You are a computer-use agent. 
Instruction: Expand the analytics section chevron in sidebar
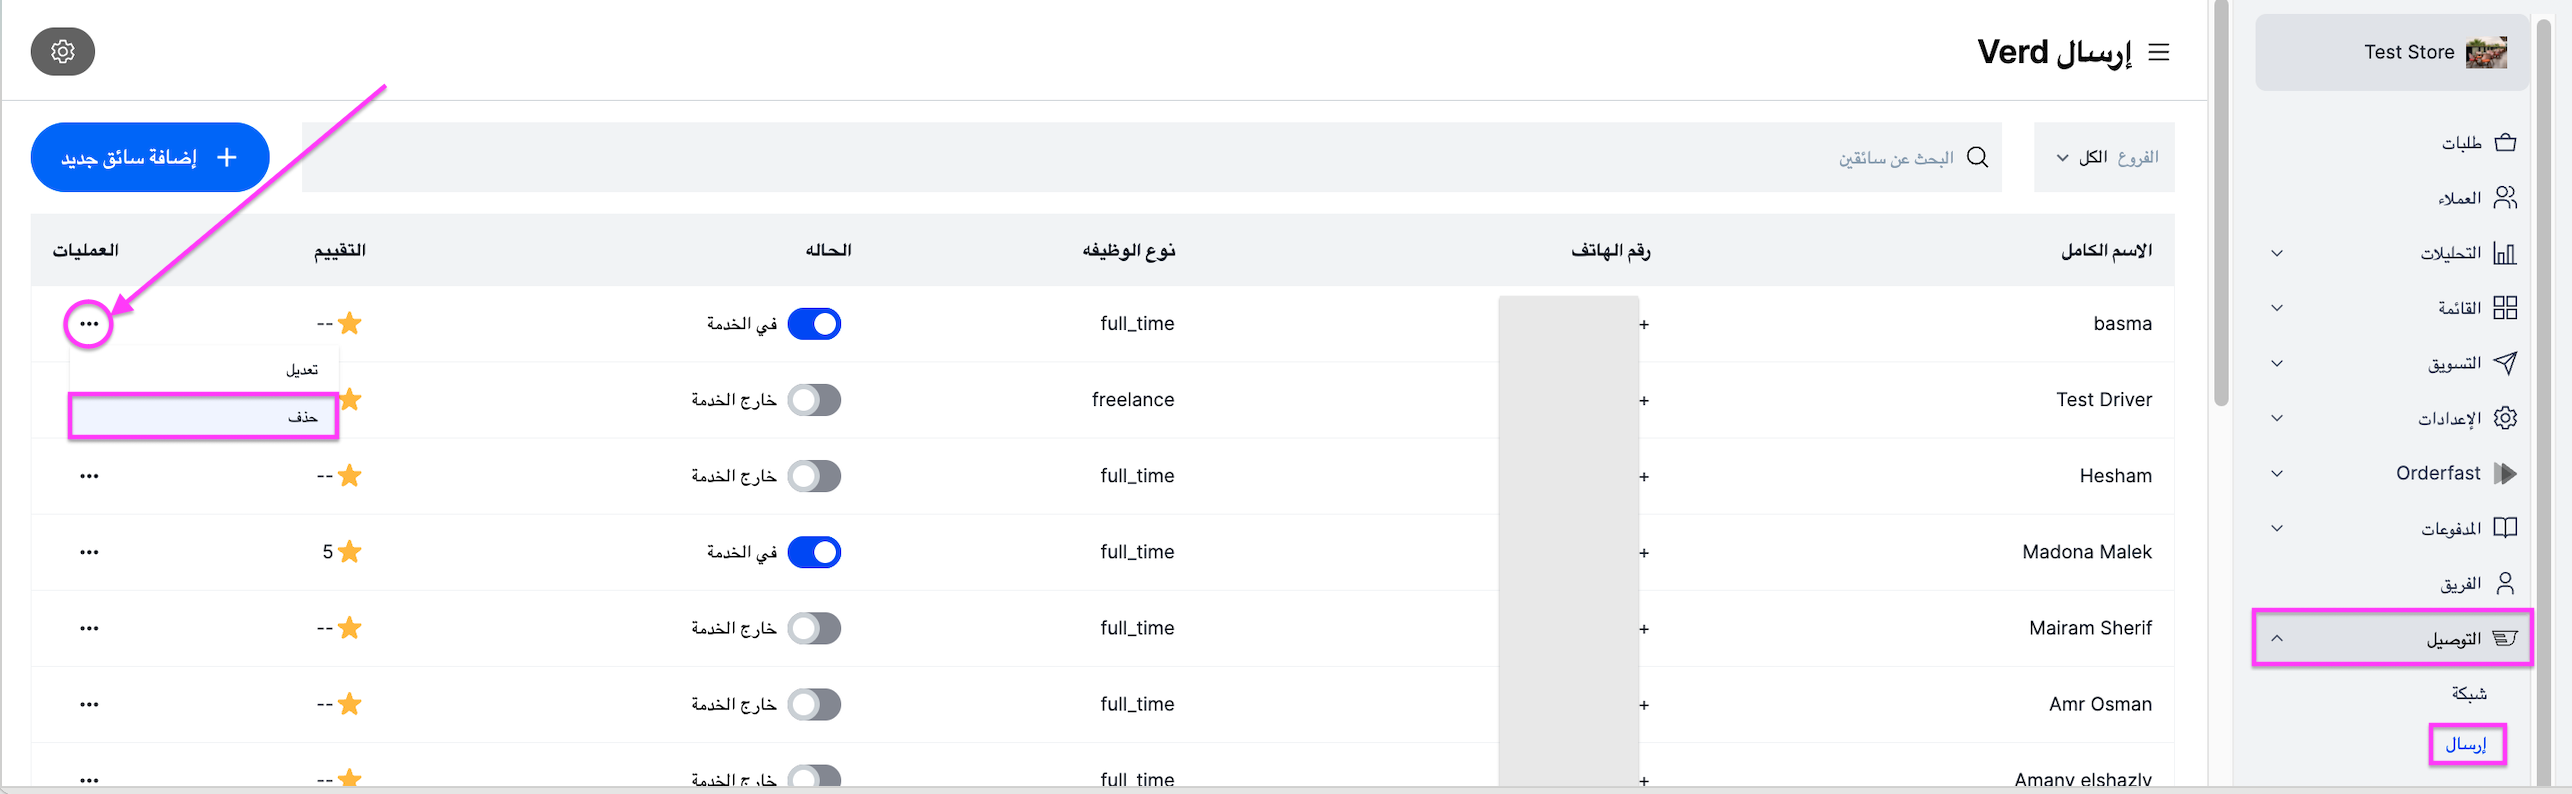[2277, 253]
